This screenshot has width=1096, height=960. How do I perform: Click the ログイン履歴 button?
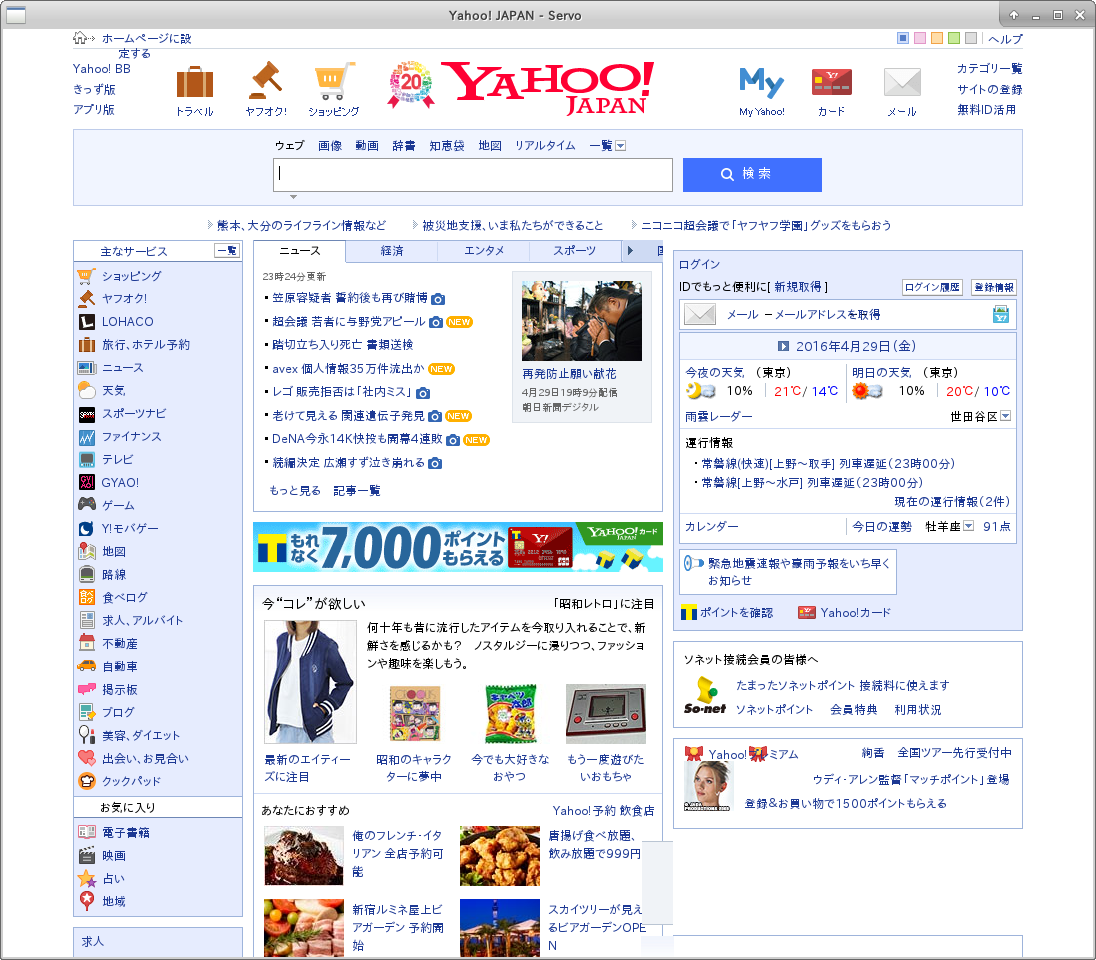(x=932, y=287)
